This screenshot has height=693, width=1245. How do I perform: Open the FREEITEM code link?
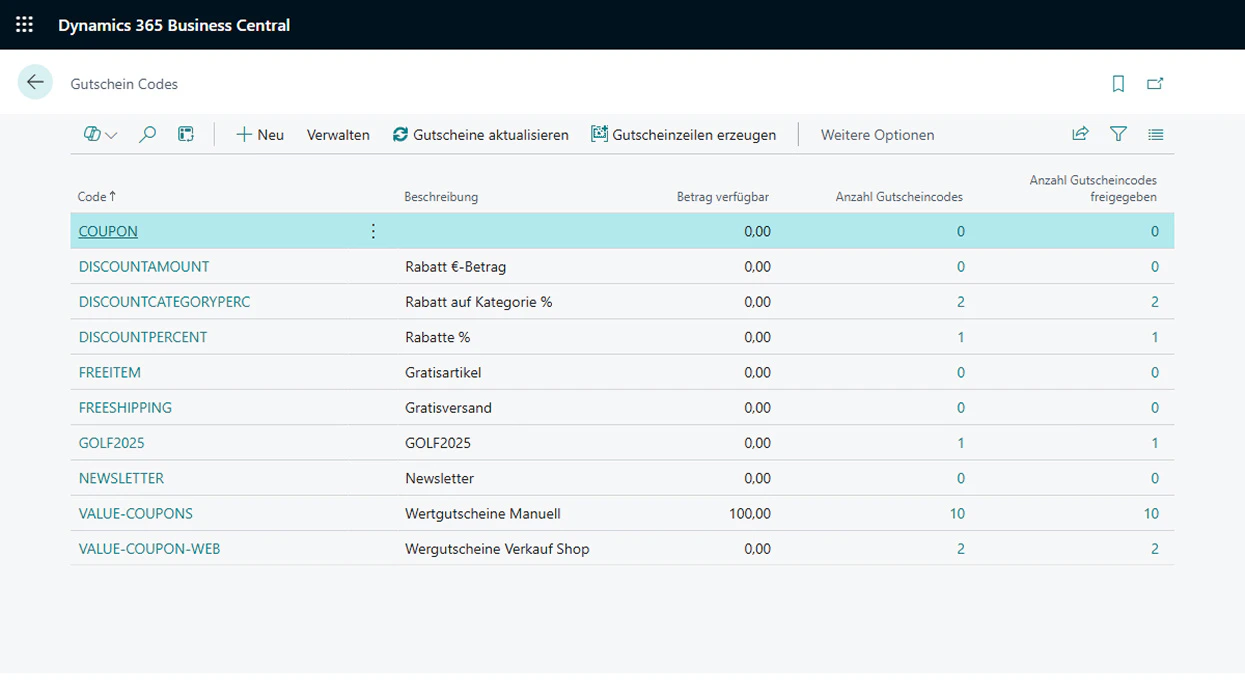[x=109, y=372]
